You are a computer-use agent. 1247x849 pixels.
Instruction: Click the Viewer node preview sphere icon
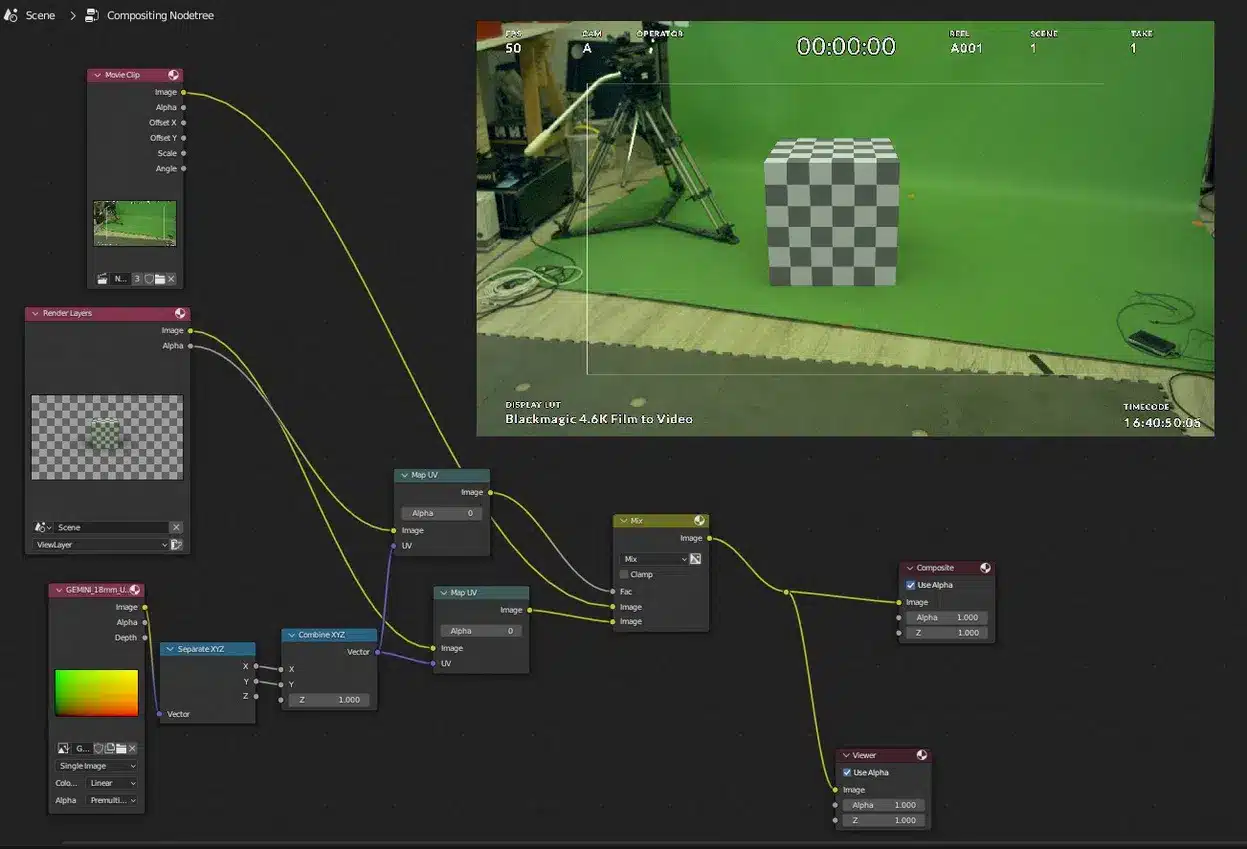[x=921, y=755]
